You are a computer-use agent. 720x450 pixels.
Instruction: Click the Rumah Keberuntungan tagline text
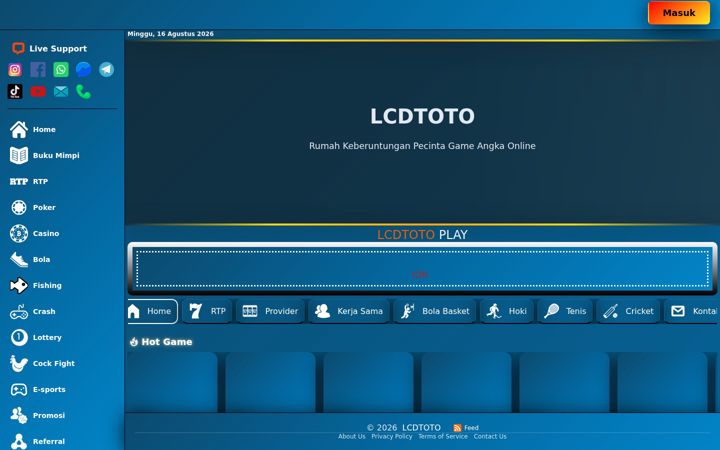click(x=422, y=146)
